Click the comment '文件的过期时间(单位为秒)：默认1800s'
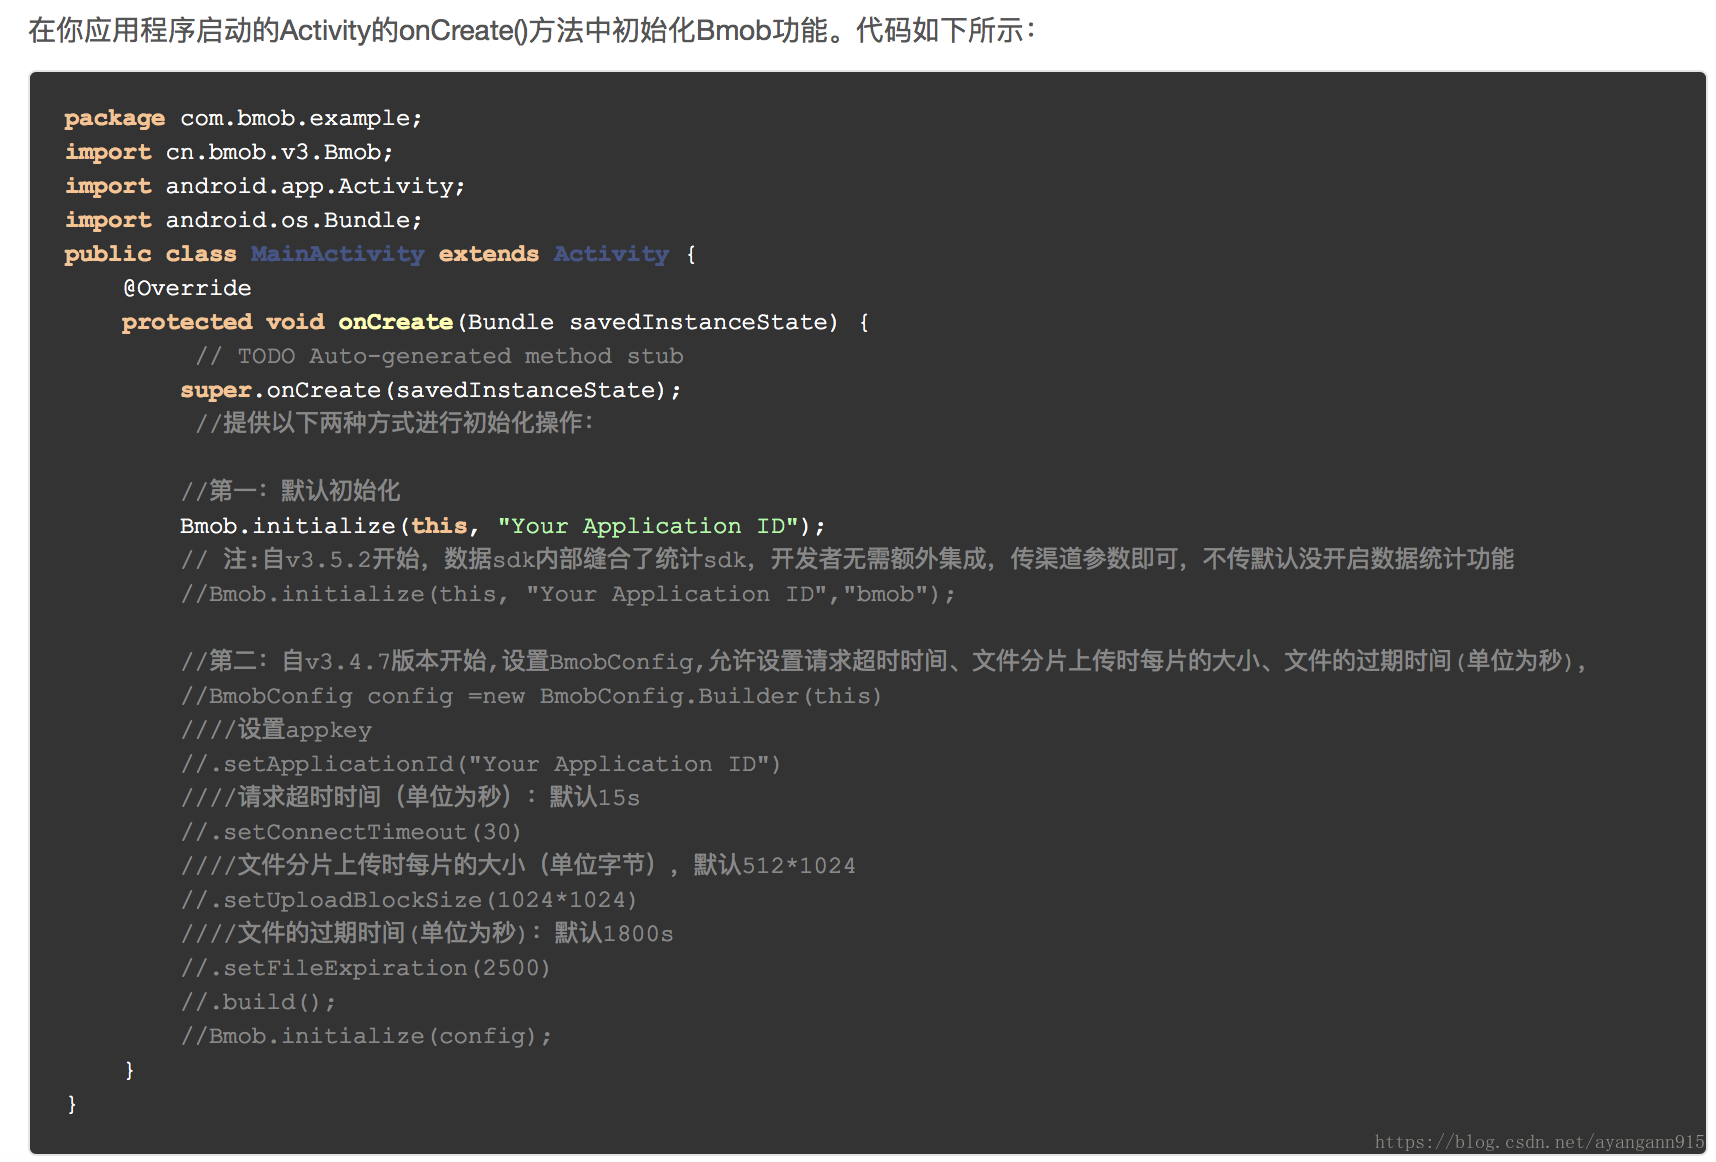Image resolution: width=1716 pixels, height=1162 pixels. [427, 933]
